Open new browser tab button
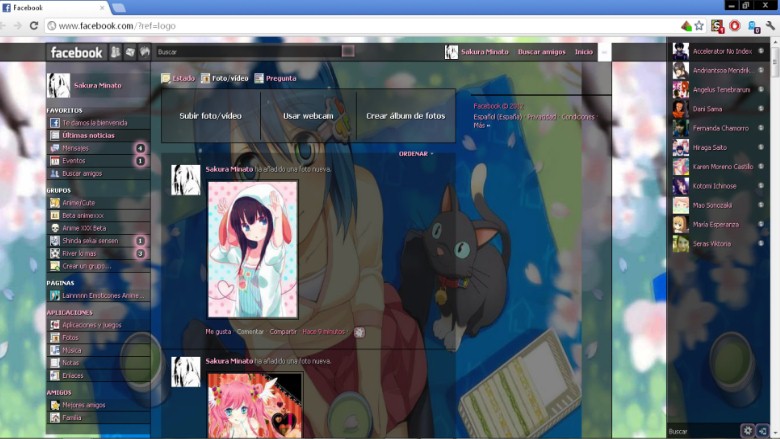Image resolution: width=780 pixels, height=439 pixels. point(118,7)
